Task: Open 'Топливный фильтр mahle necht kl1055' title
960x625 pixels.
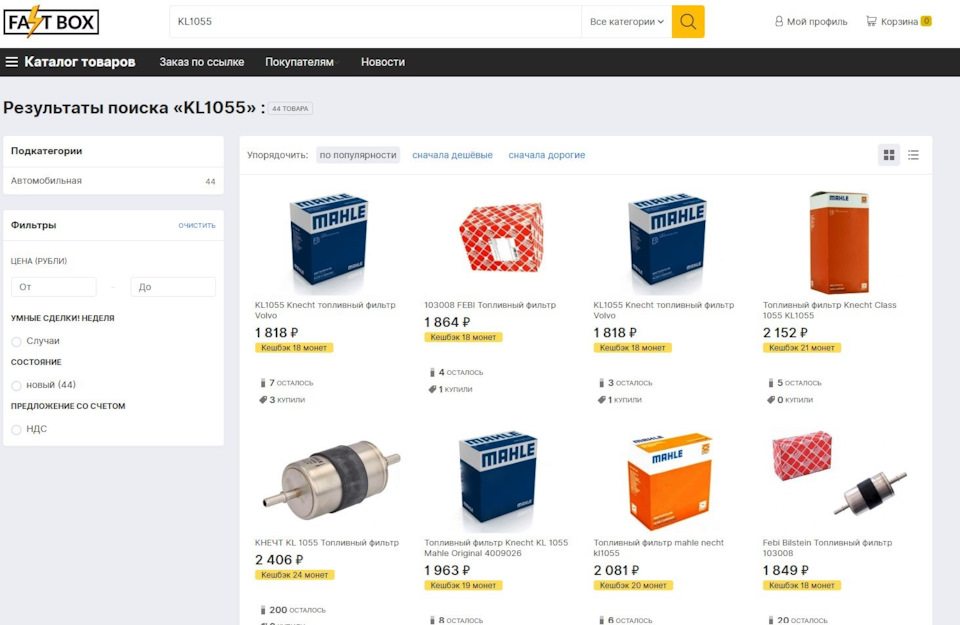Action: pyautogui.click(x=658, y=548)
